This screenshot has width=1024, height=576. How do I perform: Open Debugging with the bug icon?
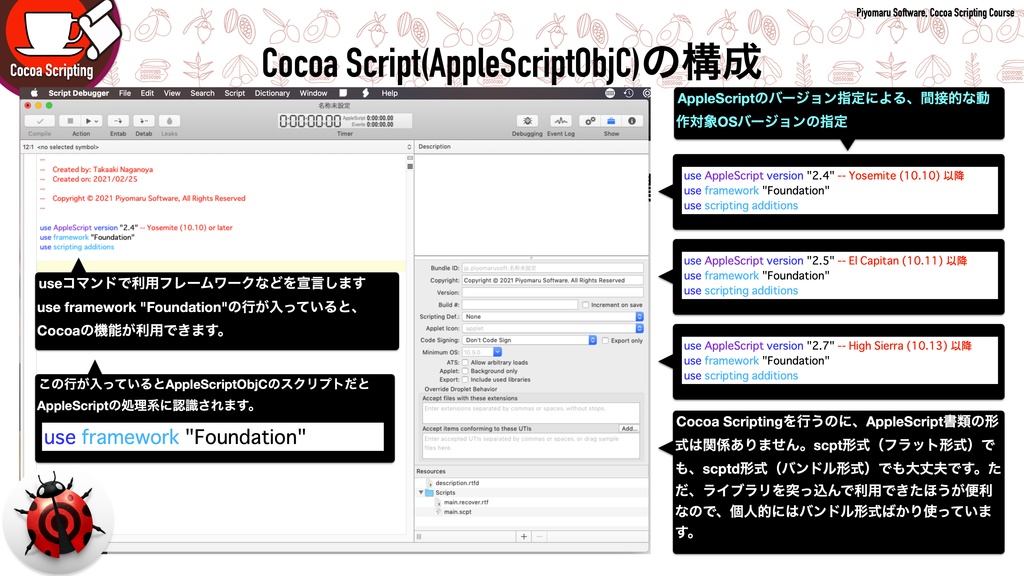coord(528,121)
